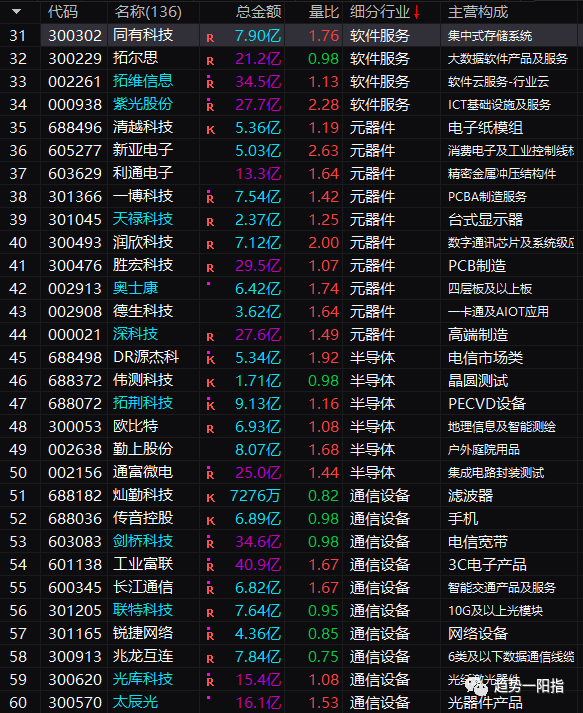Click the red R marker for 同有科技
Screen dimensions: 583x713
point(210,38)
